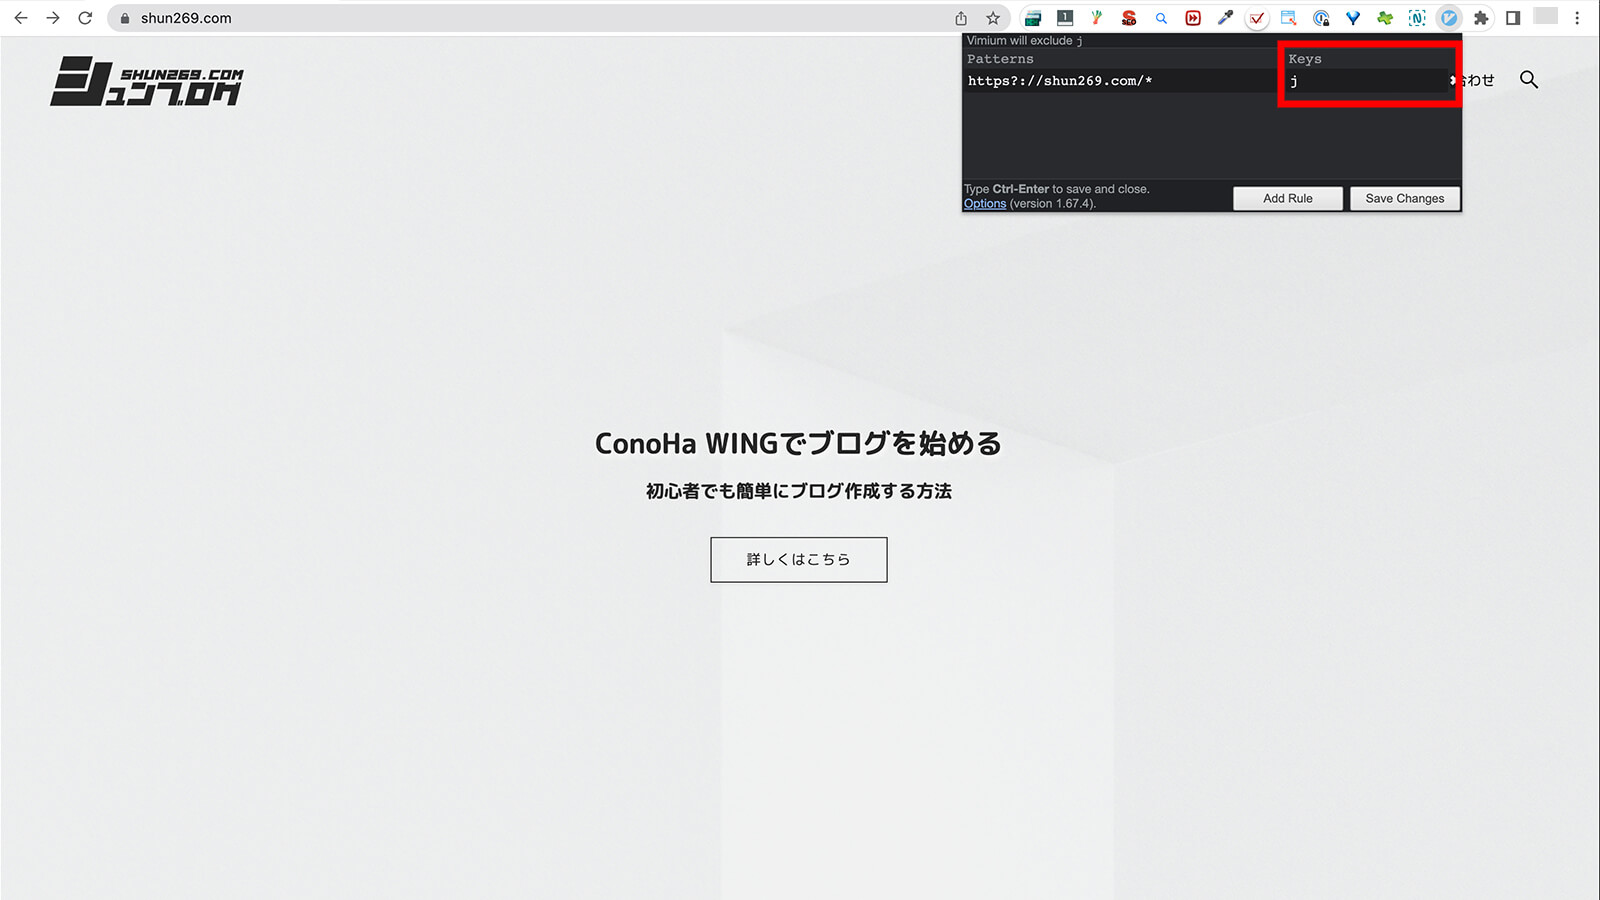Image resolution: width=1600 pixels, height=900 pixels.
Task: Click the shun269.com site logo
Action: 147,81
